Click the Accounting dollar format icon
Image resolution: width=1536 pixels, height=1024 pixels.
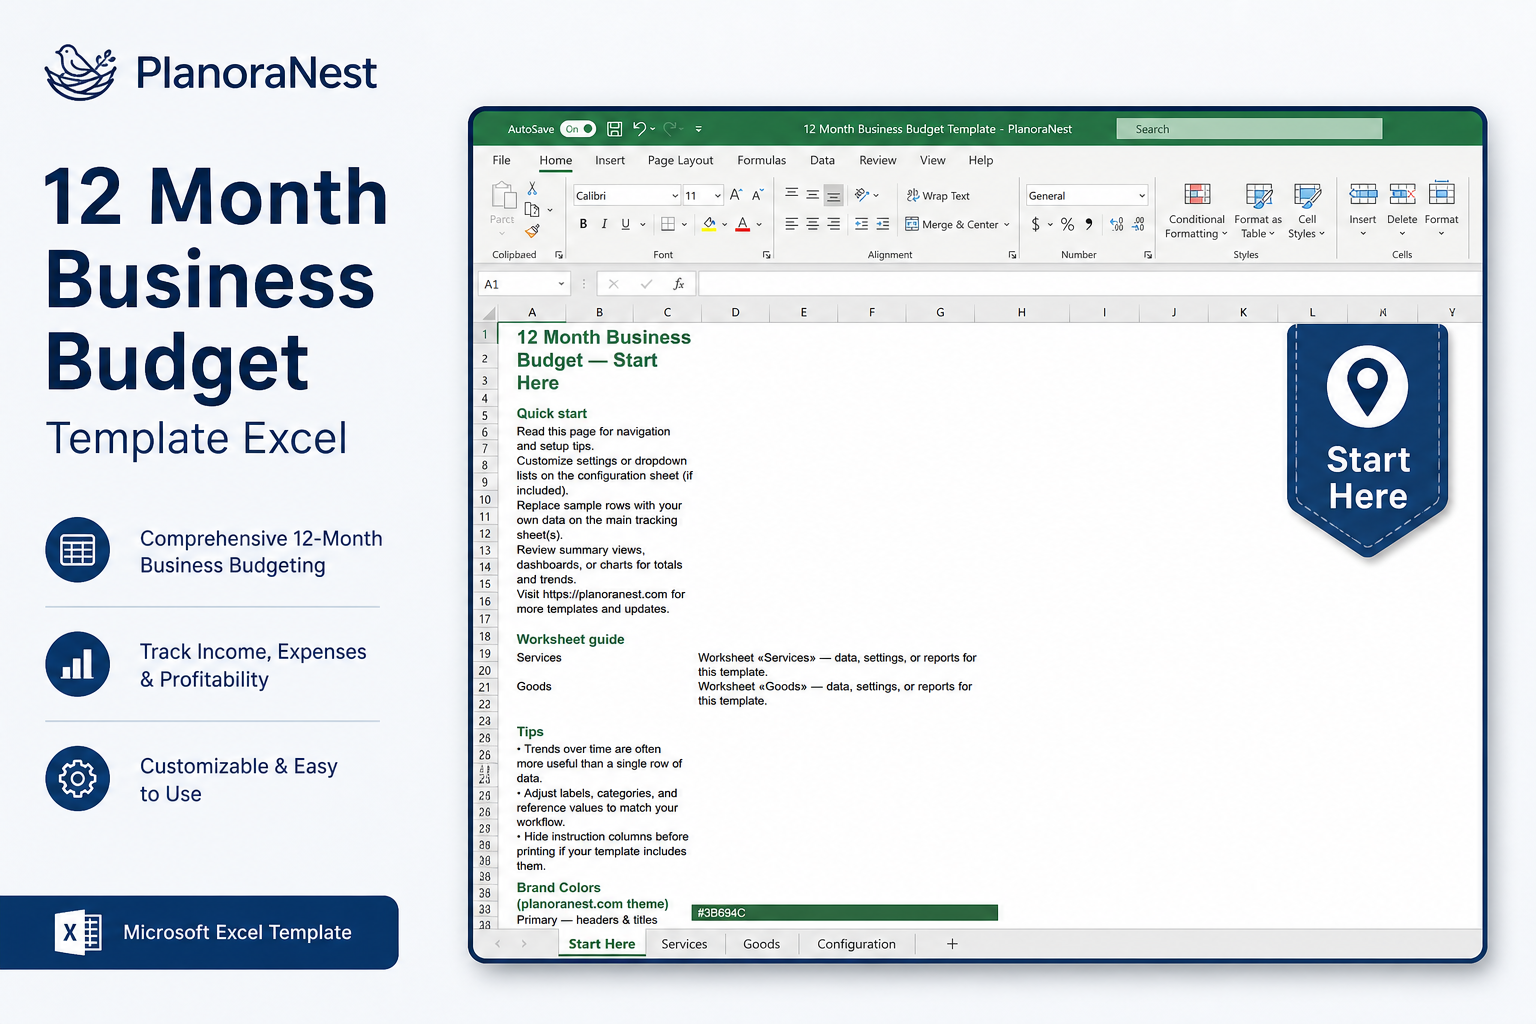[x=1036, y=224]
